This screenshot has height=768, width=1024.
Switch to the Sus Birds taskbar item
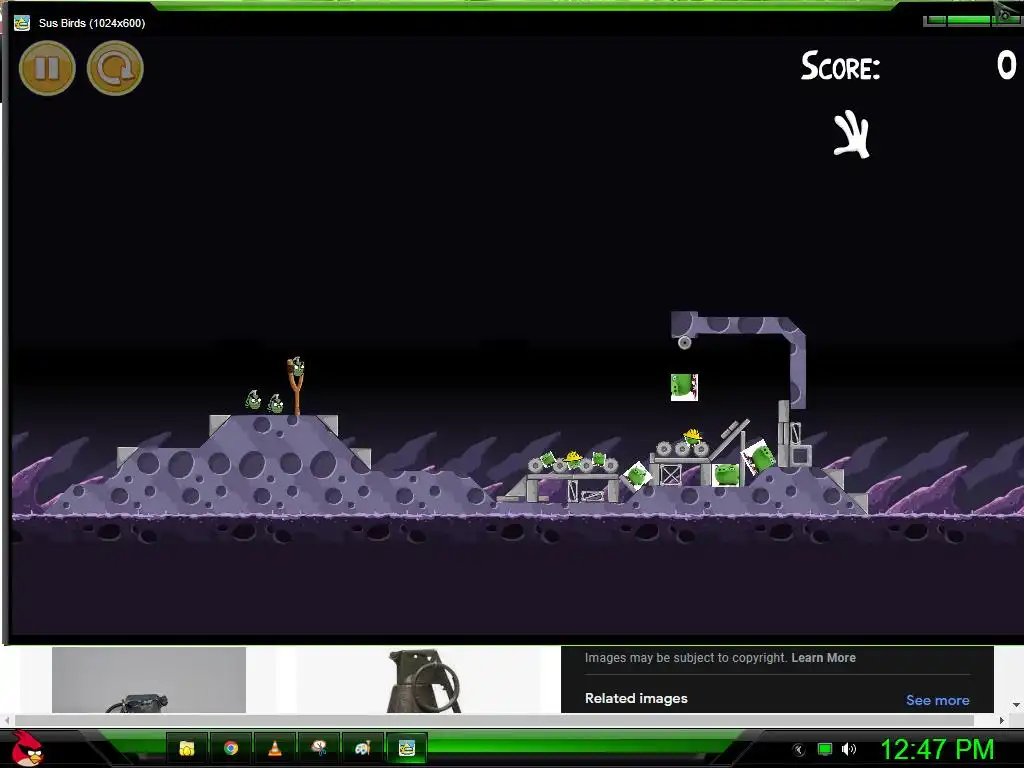[x=407, y=748]
